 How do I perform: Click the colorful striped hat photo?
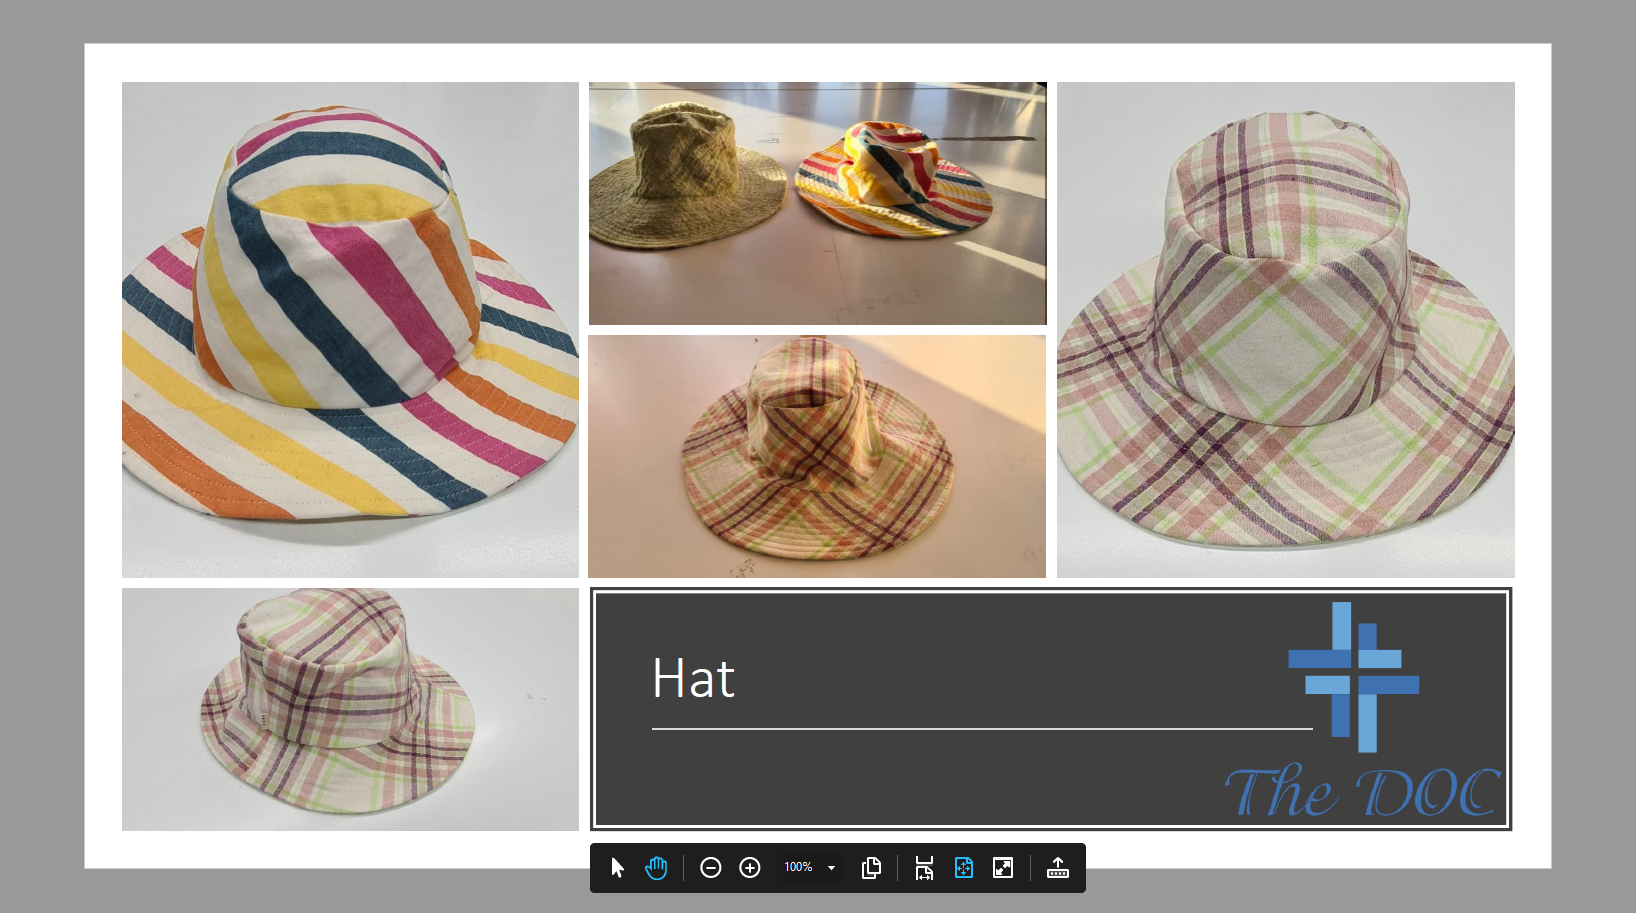point(350,329)
